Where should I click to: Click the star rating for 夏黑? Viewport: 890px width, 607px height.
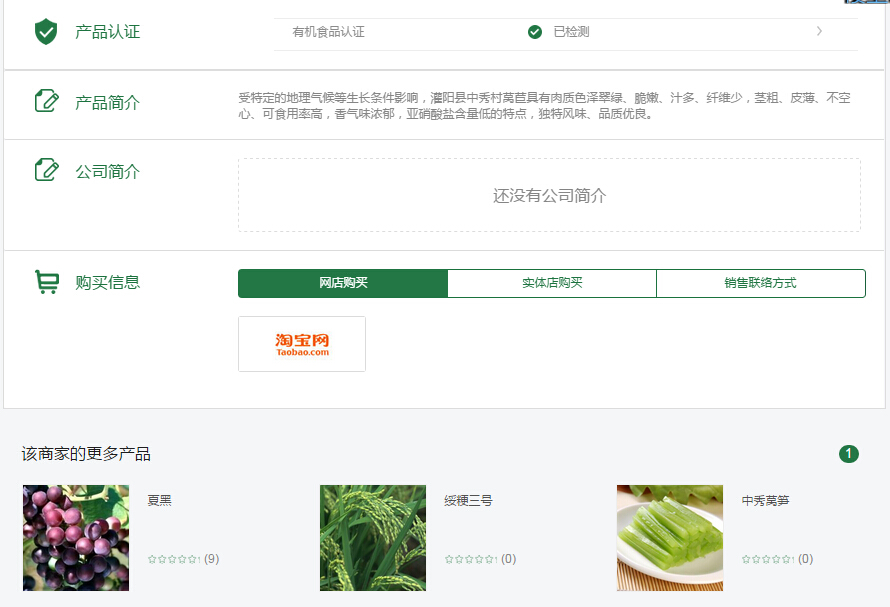click(x=174, y=559)
